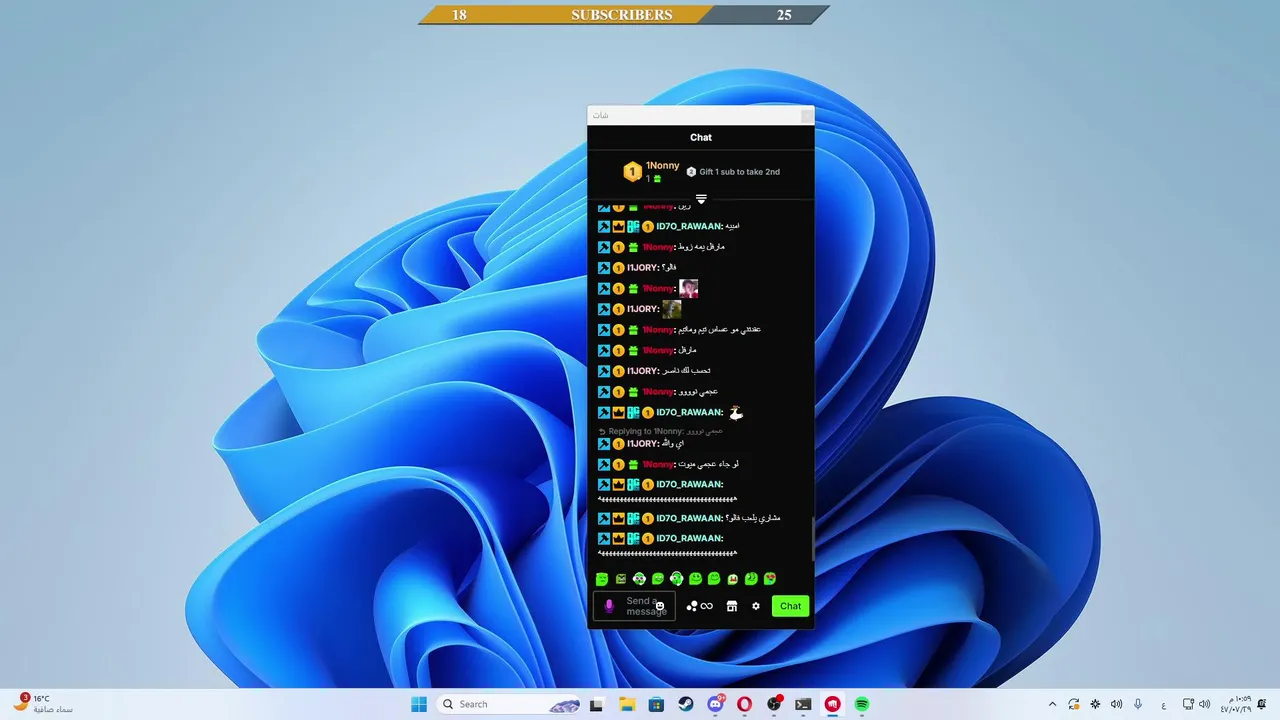Click chat window scrollbar thumb
The image size is (1280, 720).
pos(813,540)
